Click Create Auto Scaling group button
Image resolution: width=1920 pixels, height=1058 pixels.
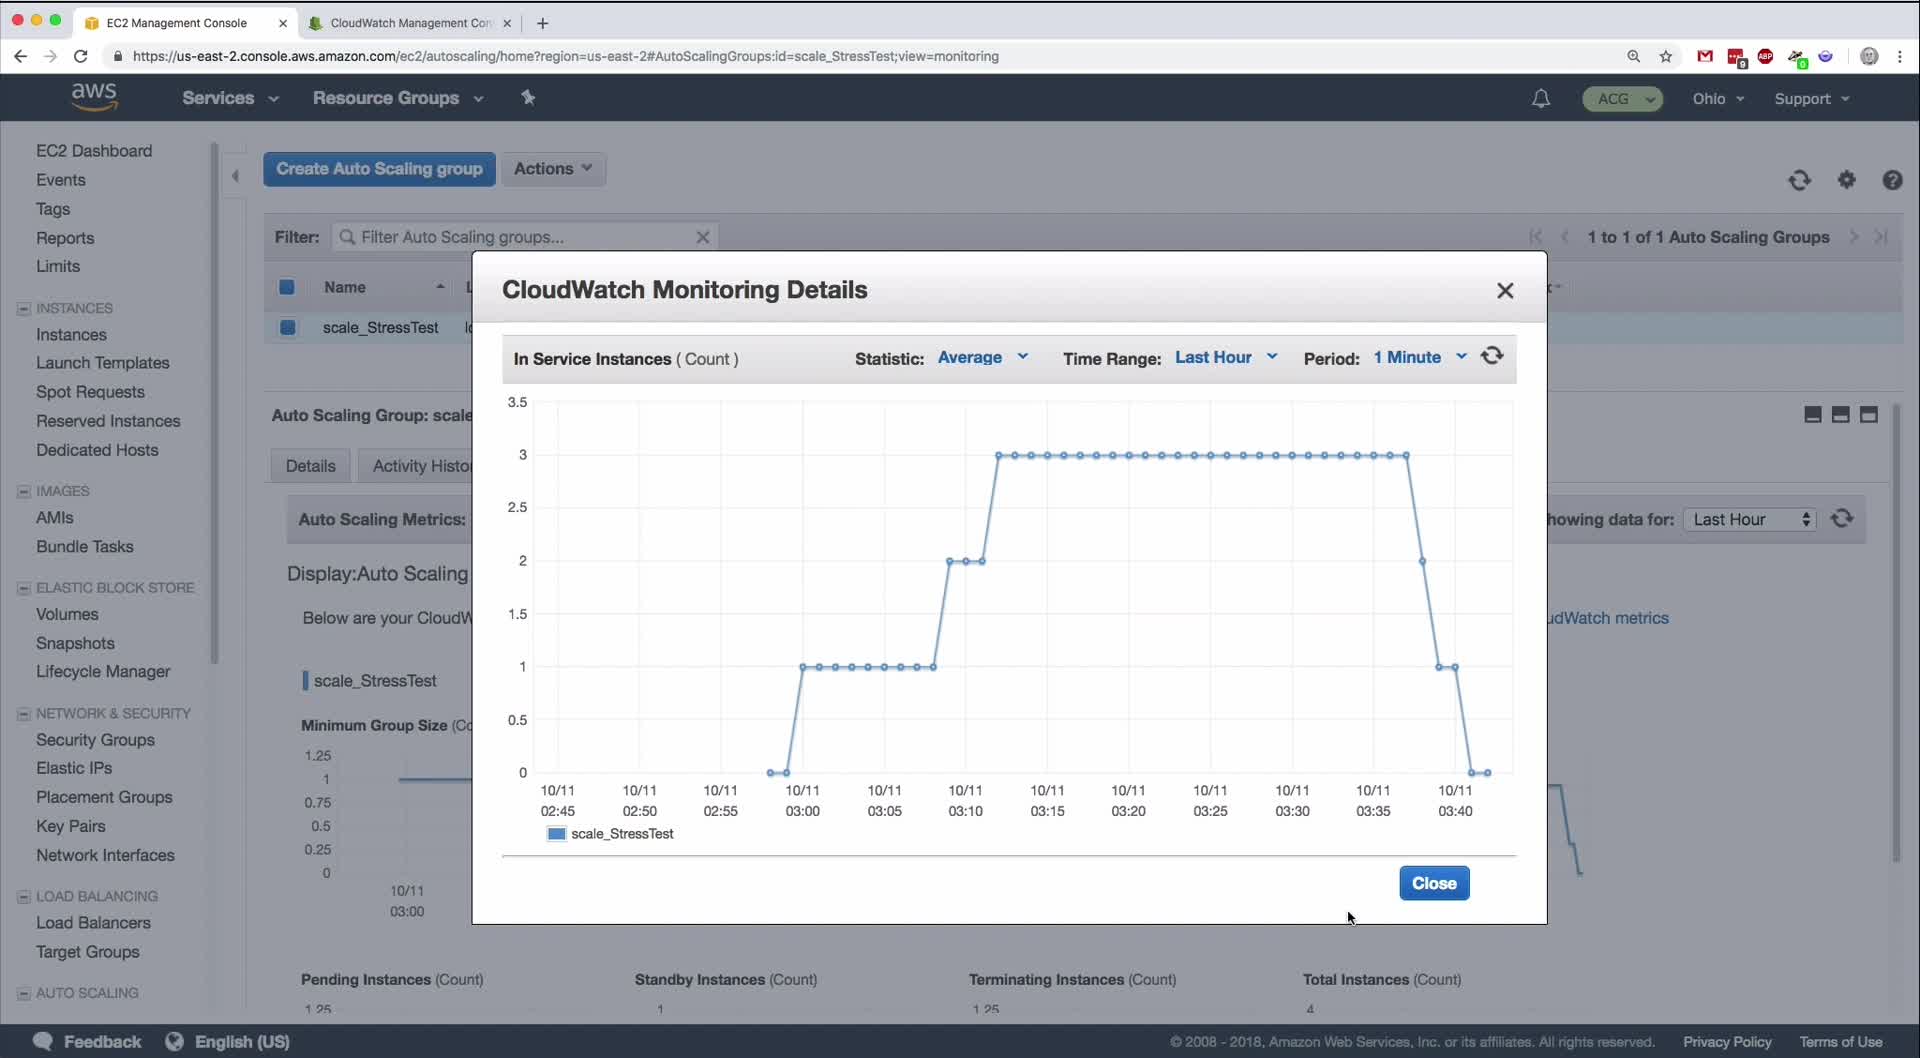point(379,169)
